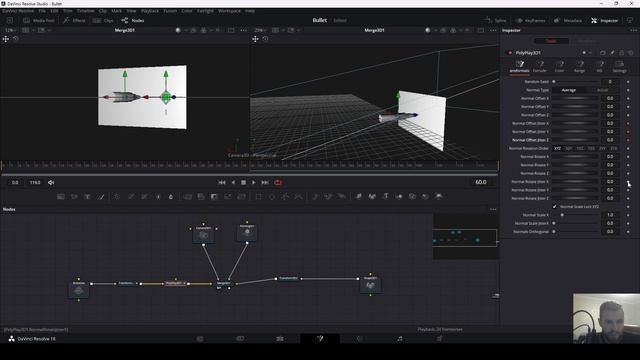
Task: Stop playback
Action: [x=243, y=182]
